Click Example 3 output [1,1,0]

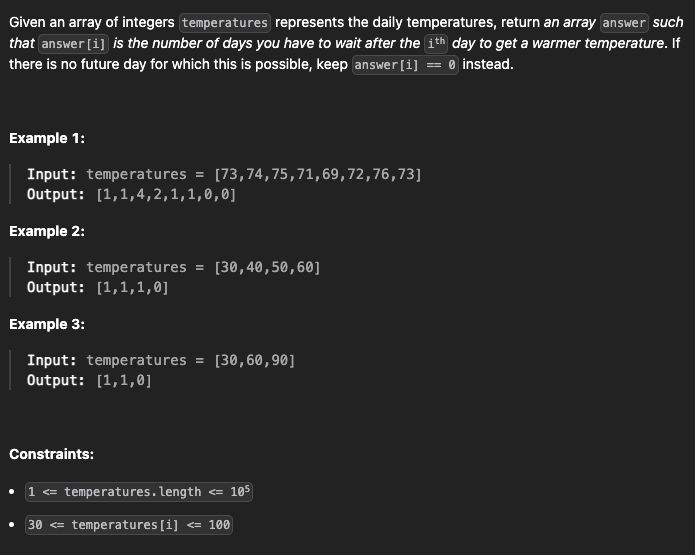click(124, 380)
